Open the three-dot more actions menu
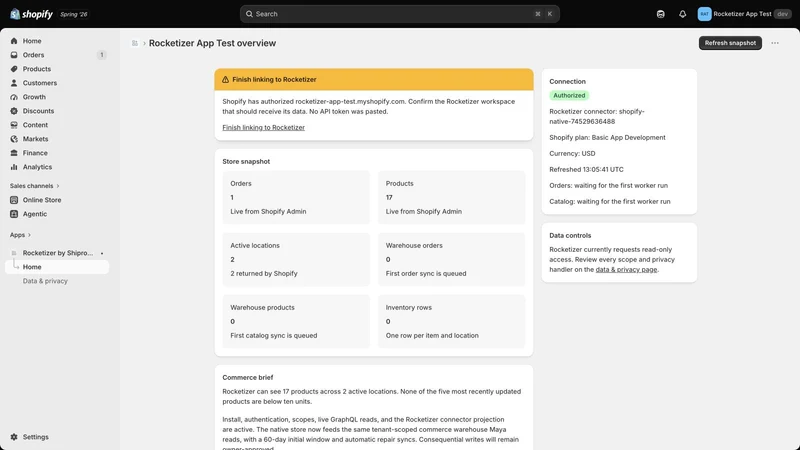This screenshot has width=800, height=450. point(775,43)
